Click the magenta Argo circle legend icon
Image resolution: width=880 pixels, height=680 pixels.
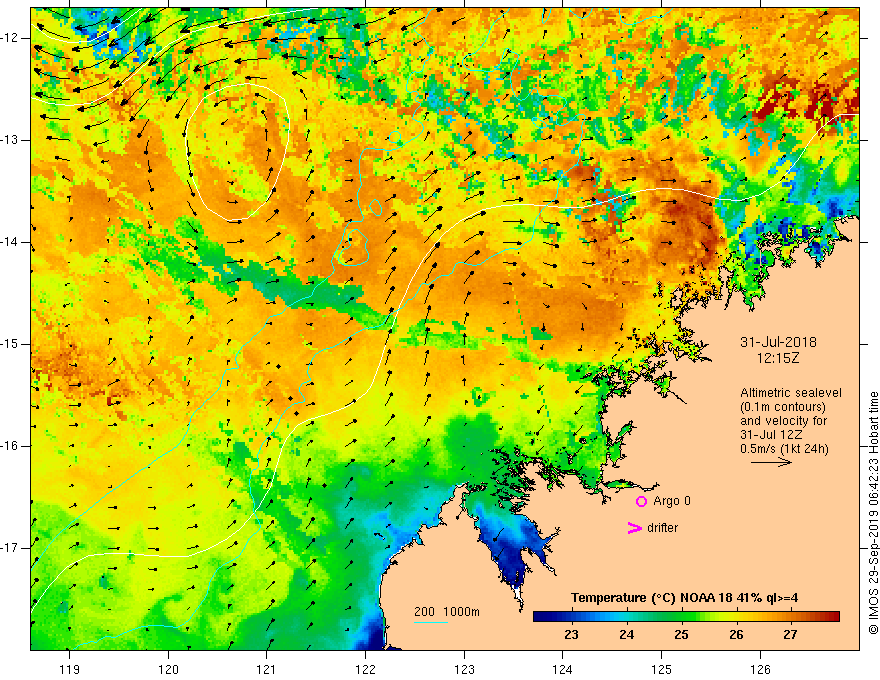[641, 501]
